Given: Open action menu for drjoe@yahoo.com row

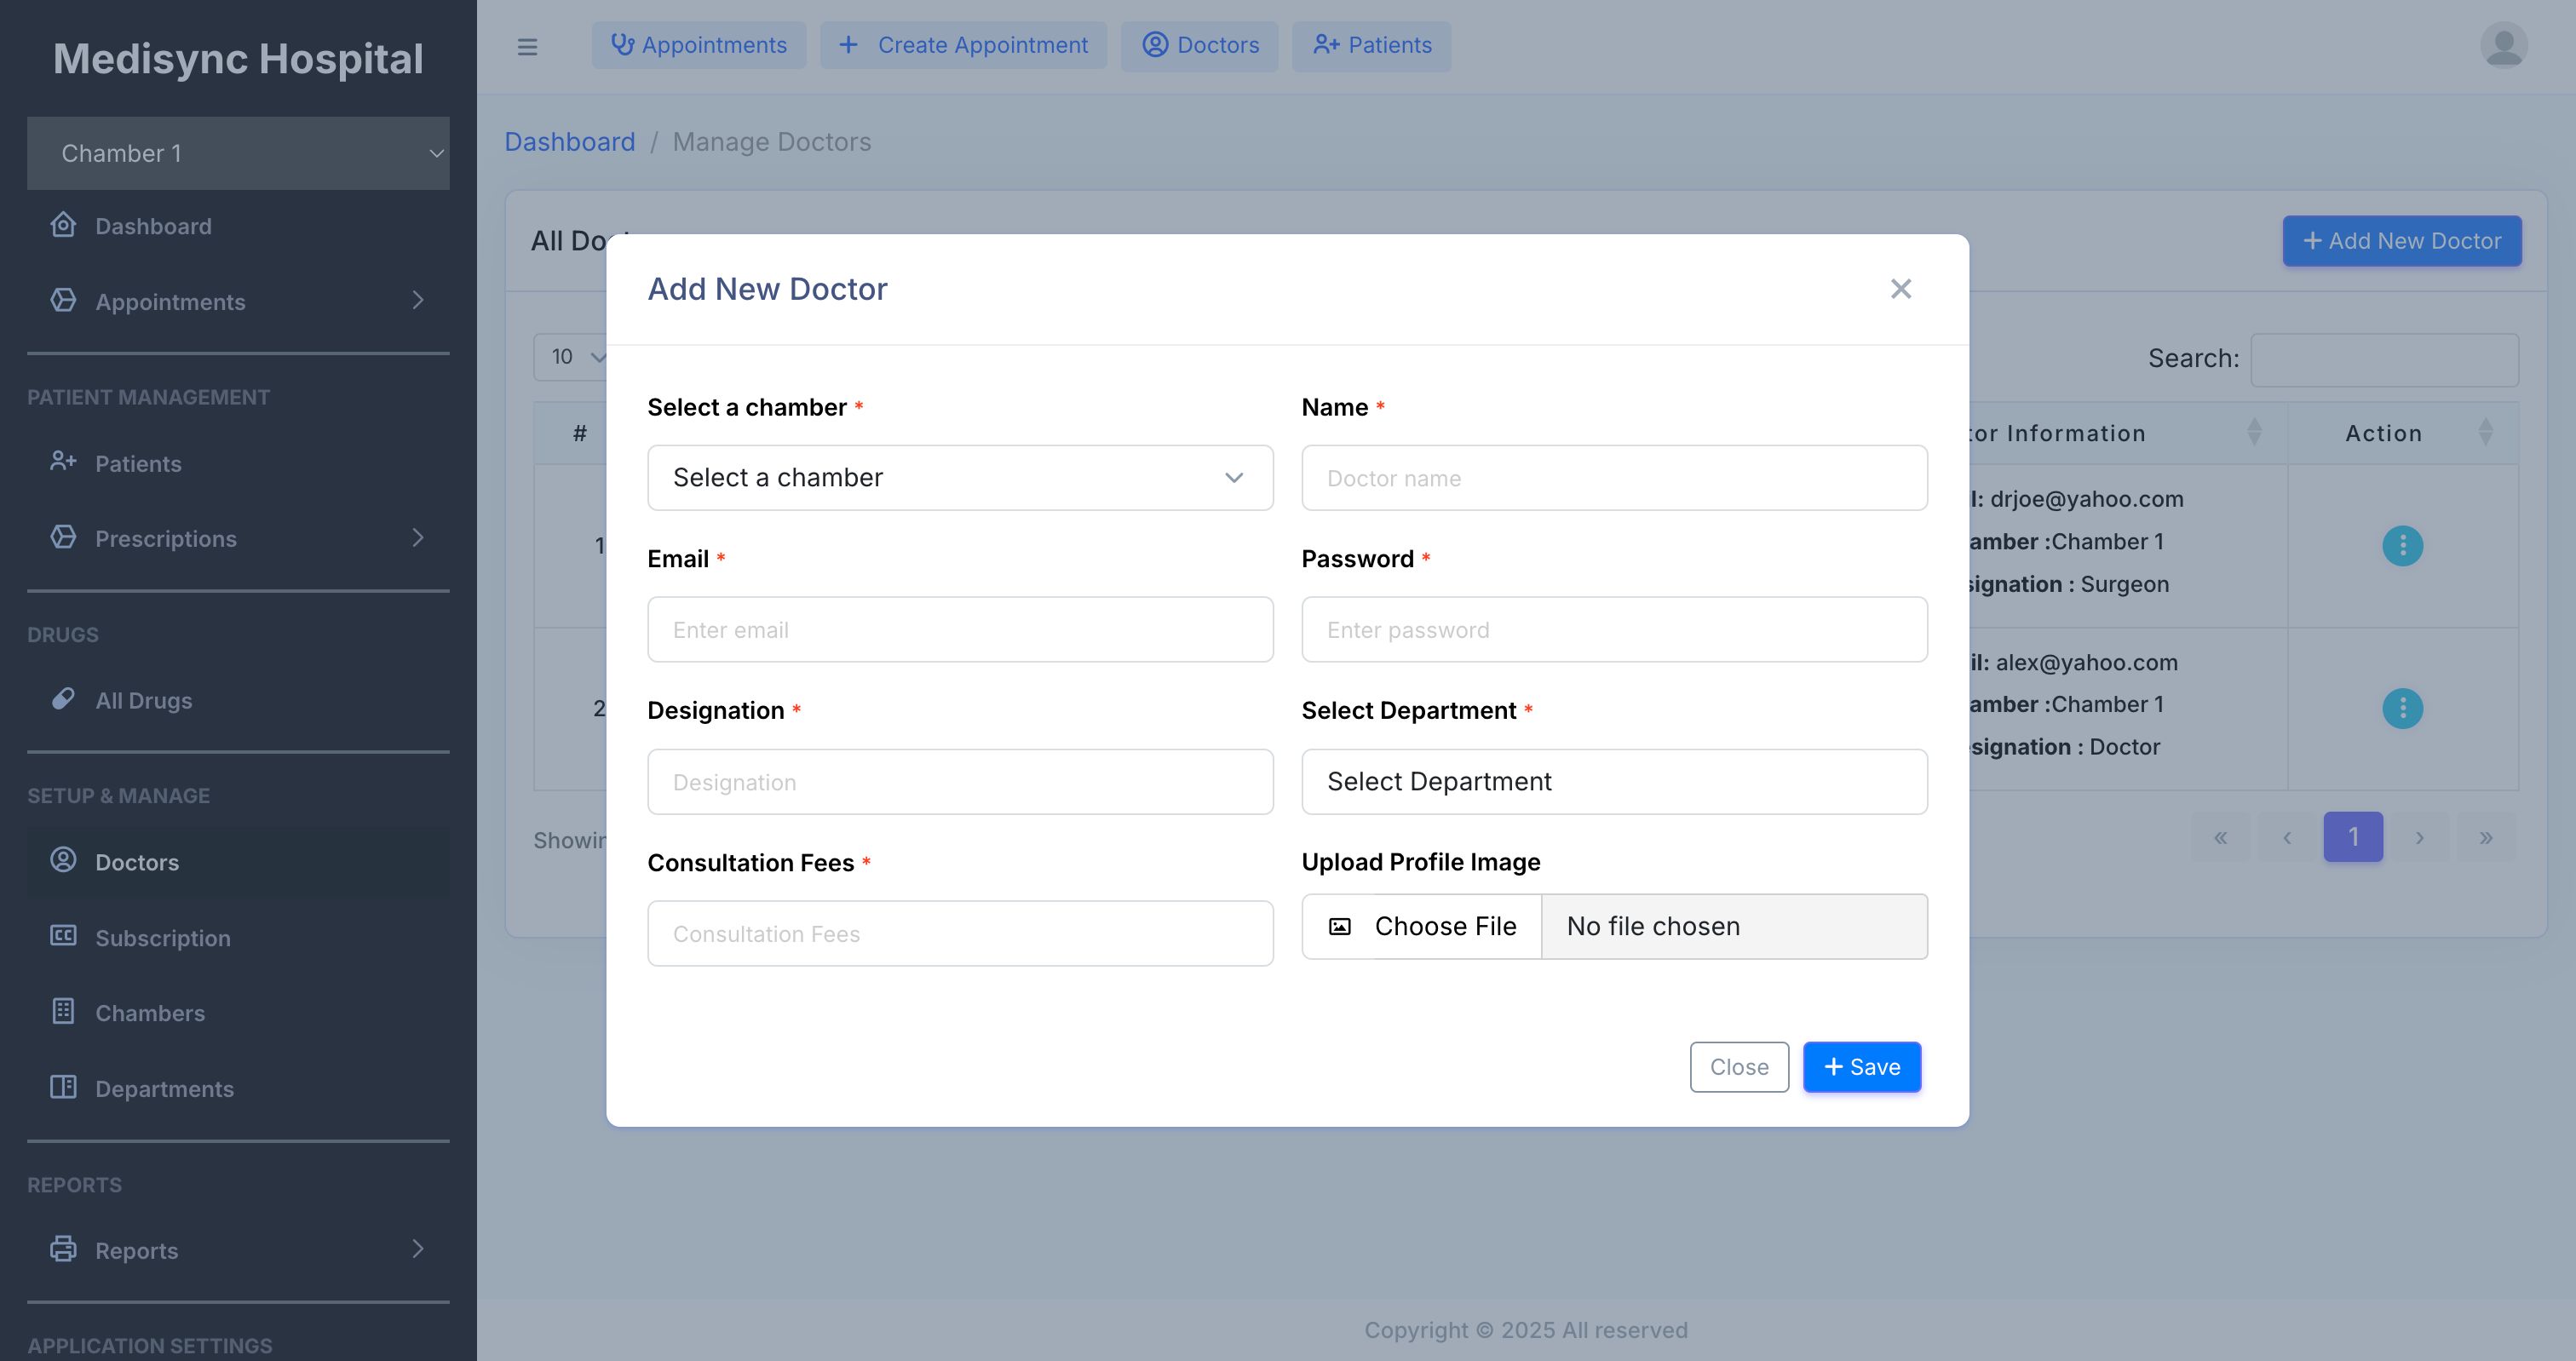Looking at the screenshot, I should point(2402,546).
